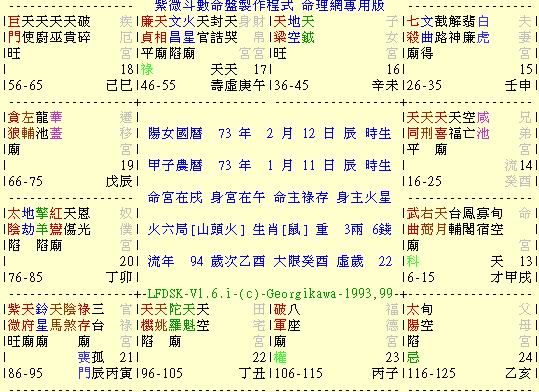Click the text 火六局[山頭火]
The image size is (539, 392).
click(x=196, y=229)
